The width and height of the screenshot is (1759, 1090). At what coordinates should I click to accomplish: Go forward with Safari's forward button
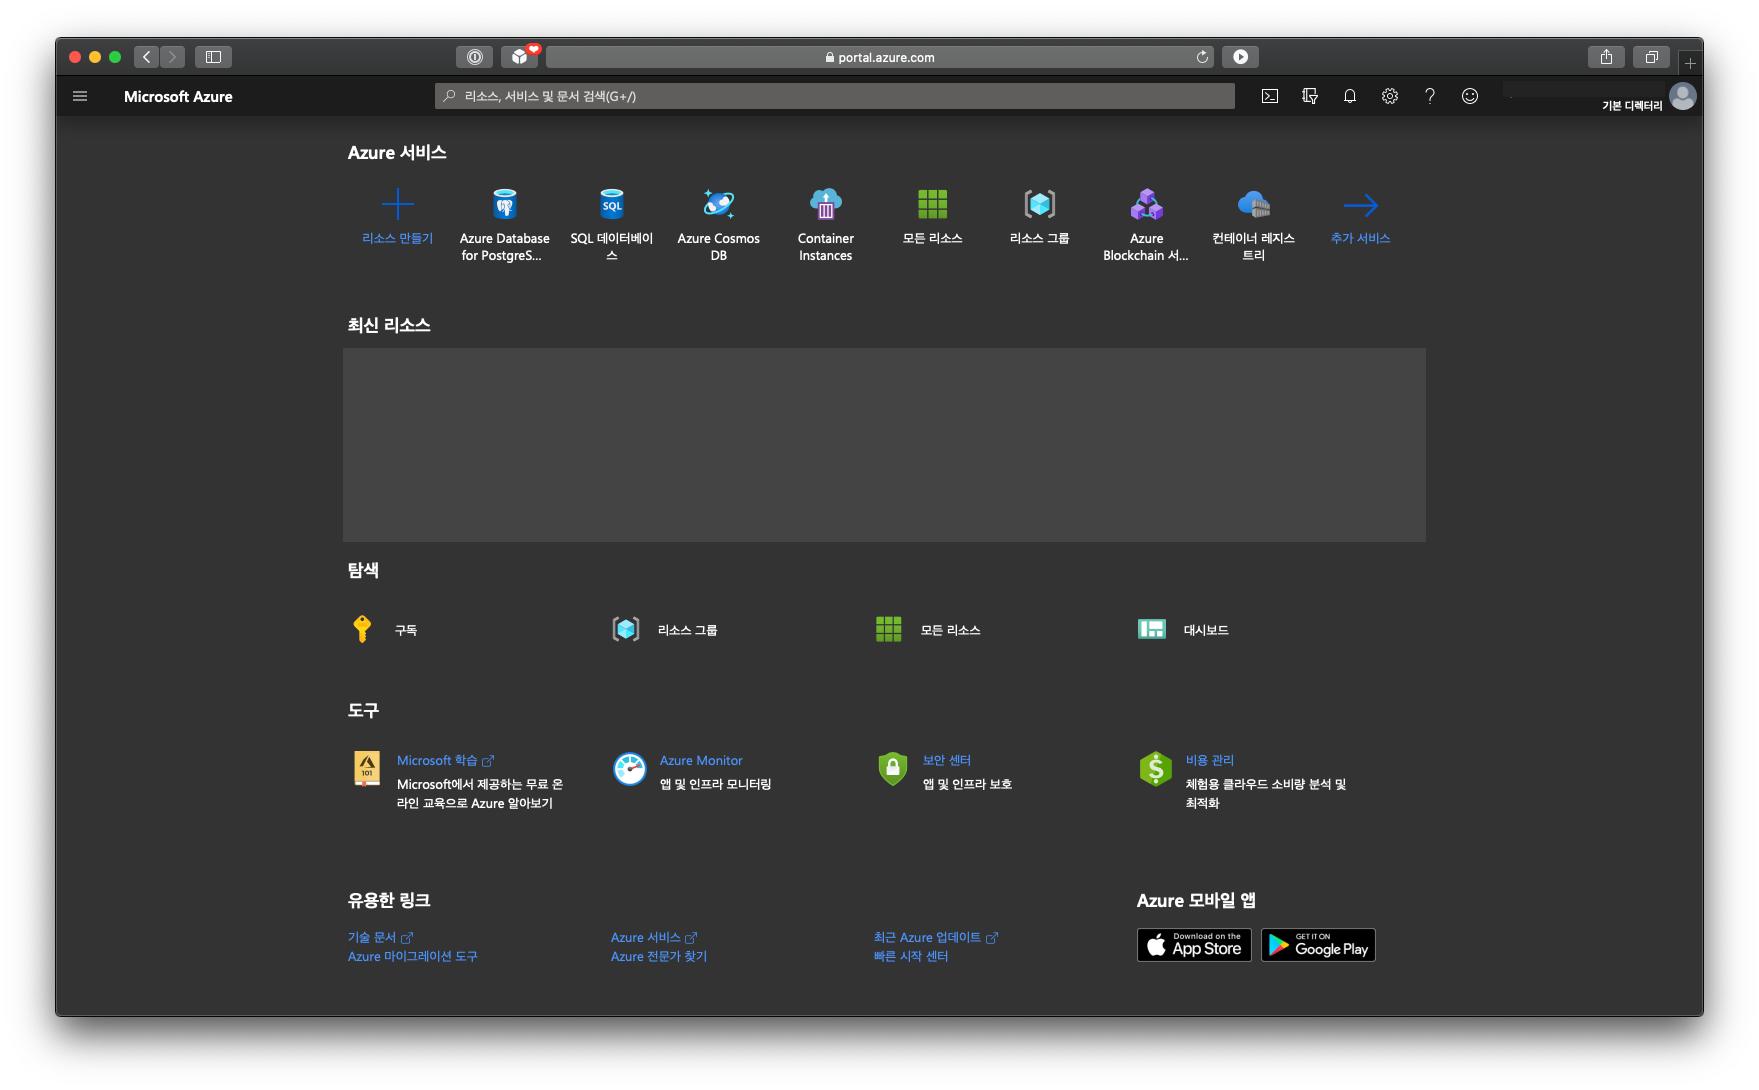(172, 57)
